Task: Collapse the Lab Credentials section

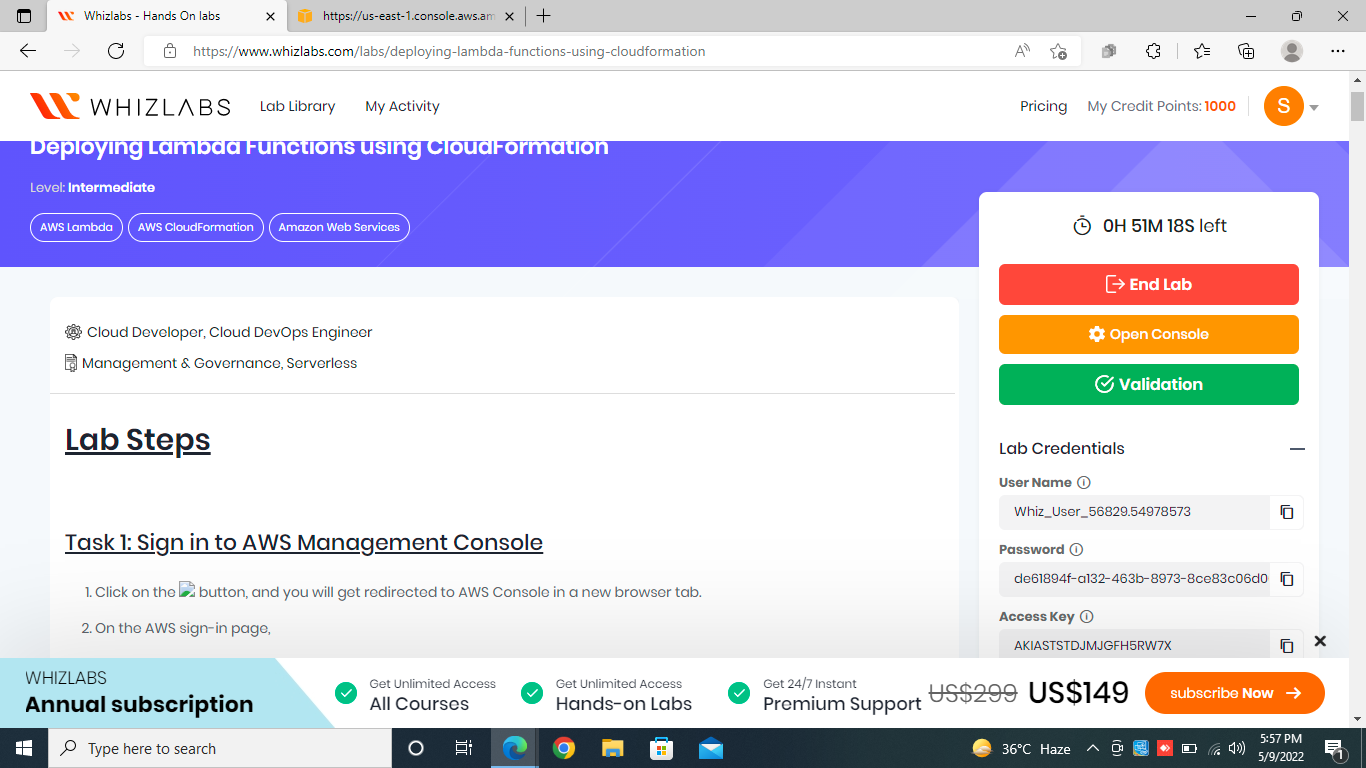Action: 1298,448
